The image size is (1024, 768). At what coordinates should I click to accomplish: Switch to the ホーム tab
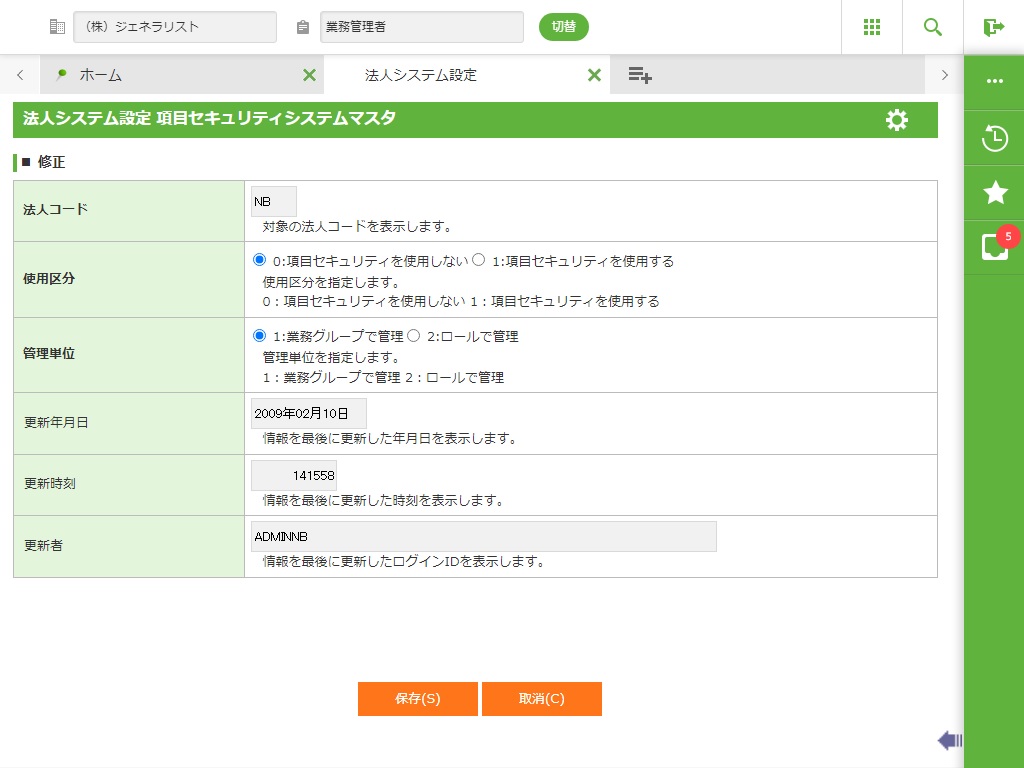coord(100,75)
